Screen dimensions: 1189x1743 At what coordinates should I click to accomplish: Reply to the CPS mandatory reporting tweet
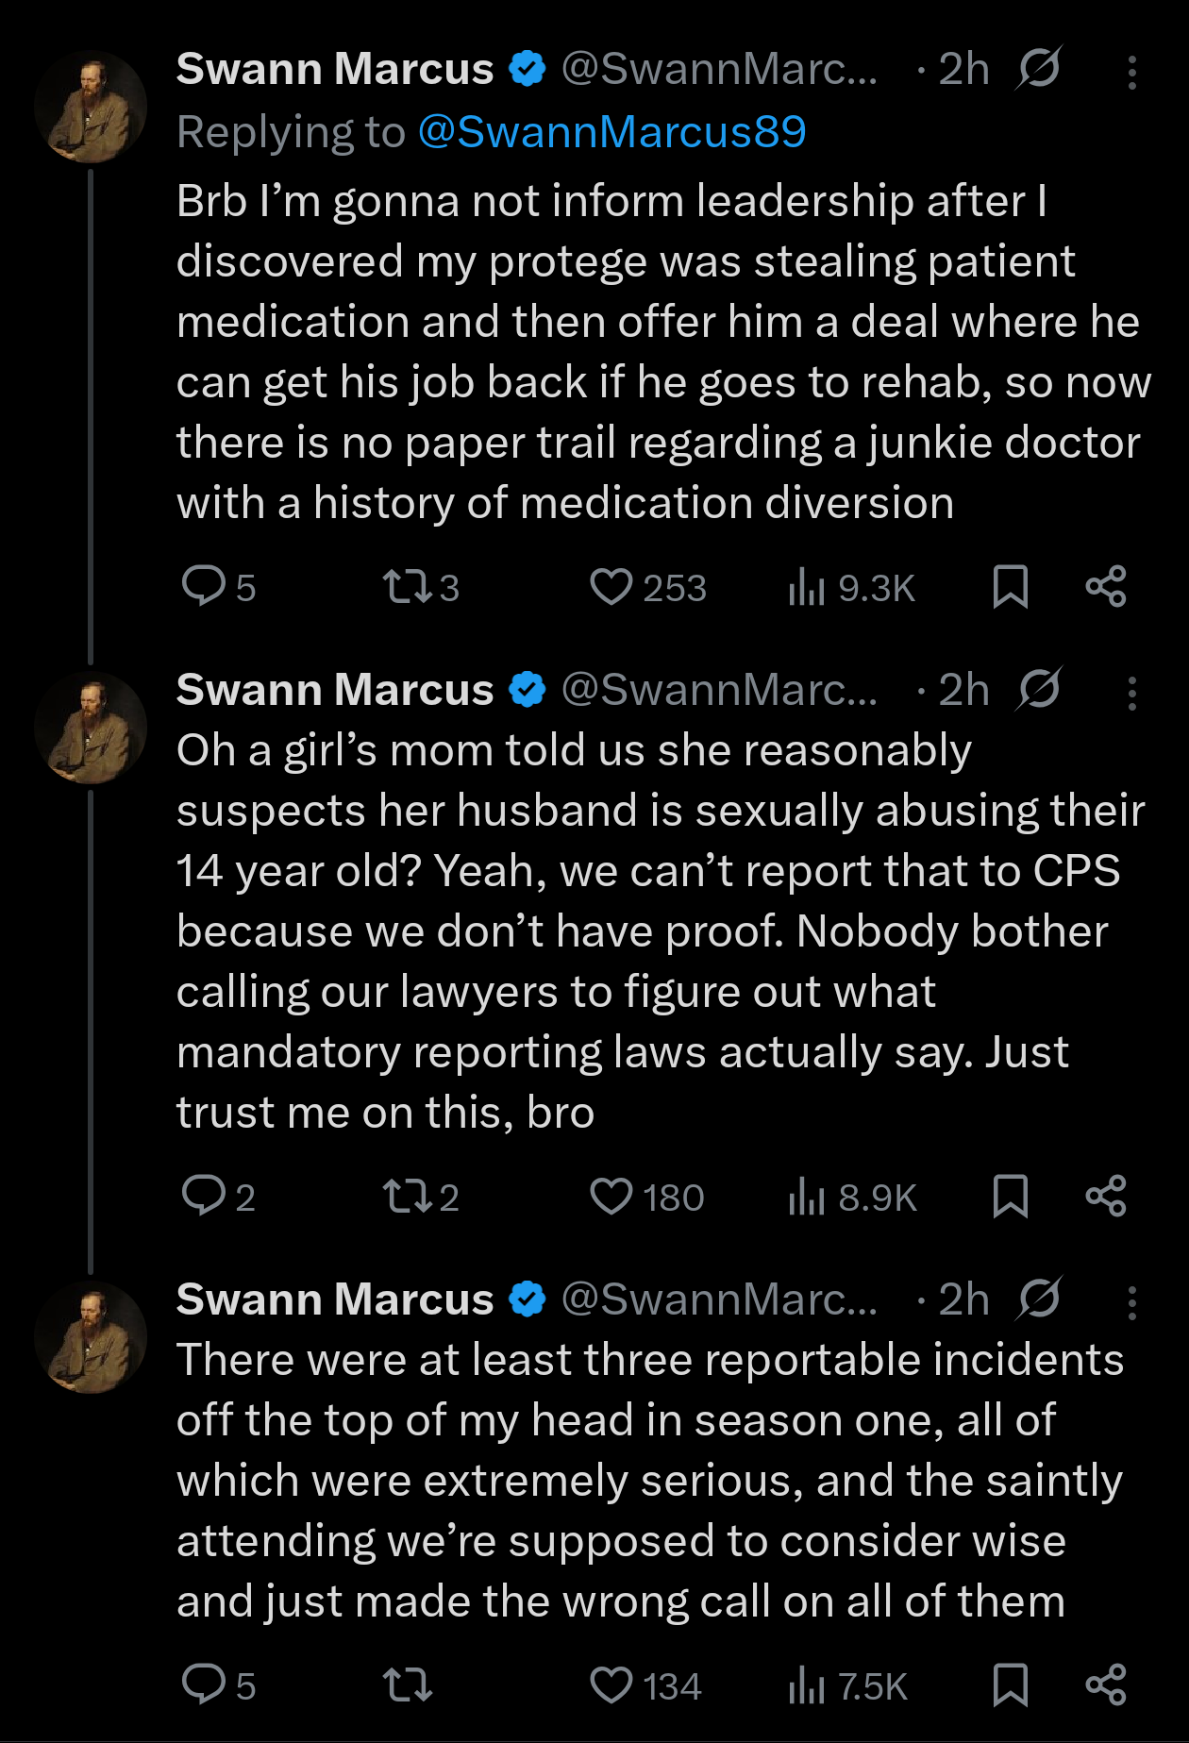click(x=203, y=1196)
